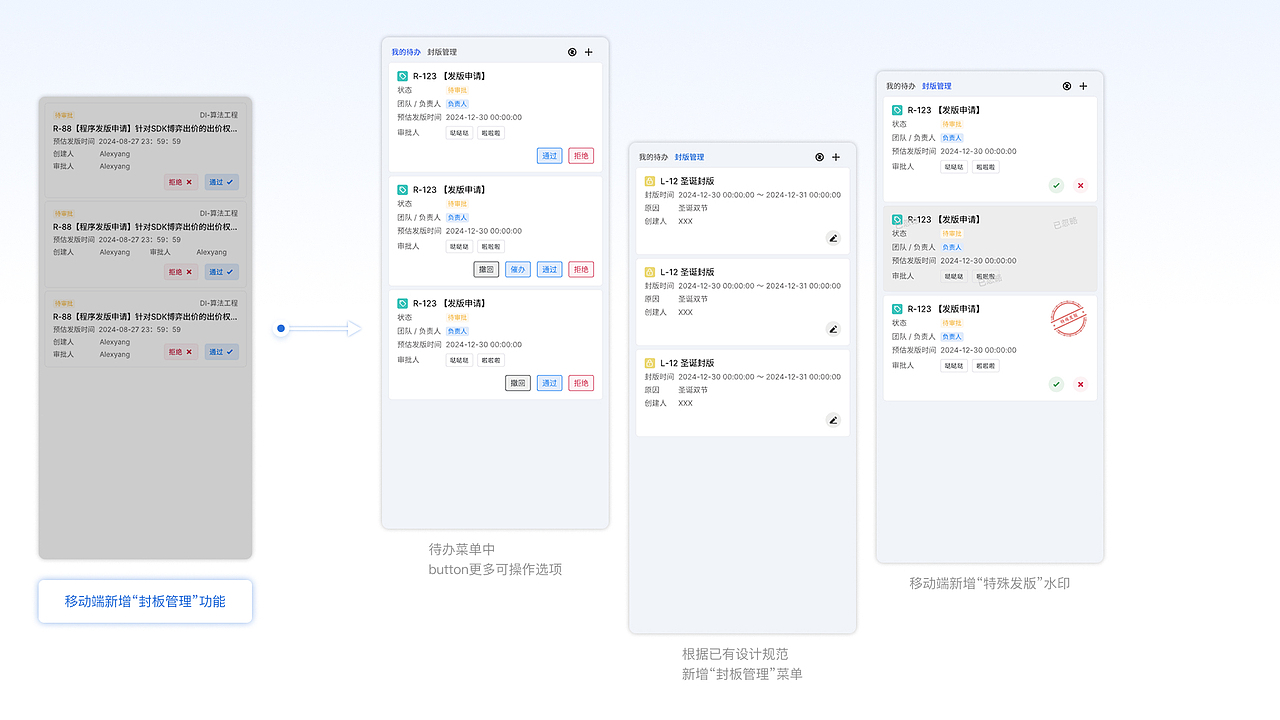Open 我的待办 tab in the 特殊发版 watermark panel
The height and width of the screenshot is (720, 1280).
(x=901, y=86)
